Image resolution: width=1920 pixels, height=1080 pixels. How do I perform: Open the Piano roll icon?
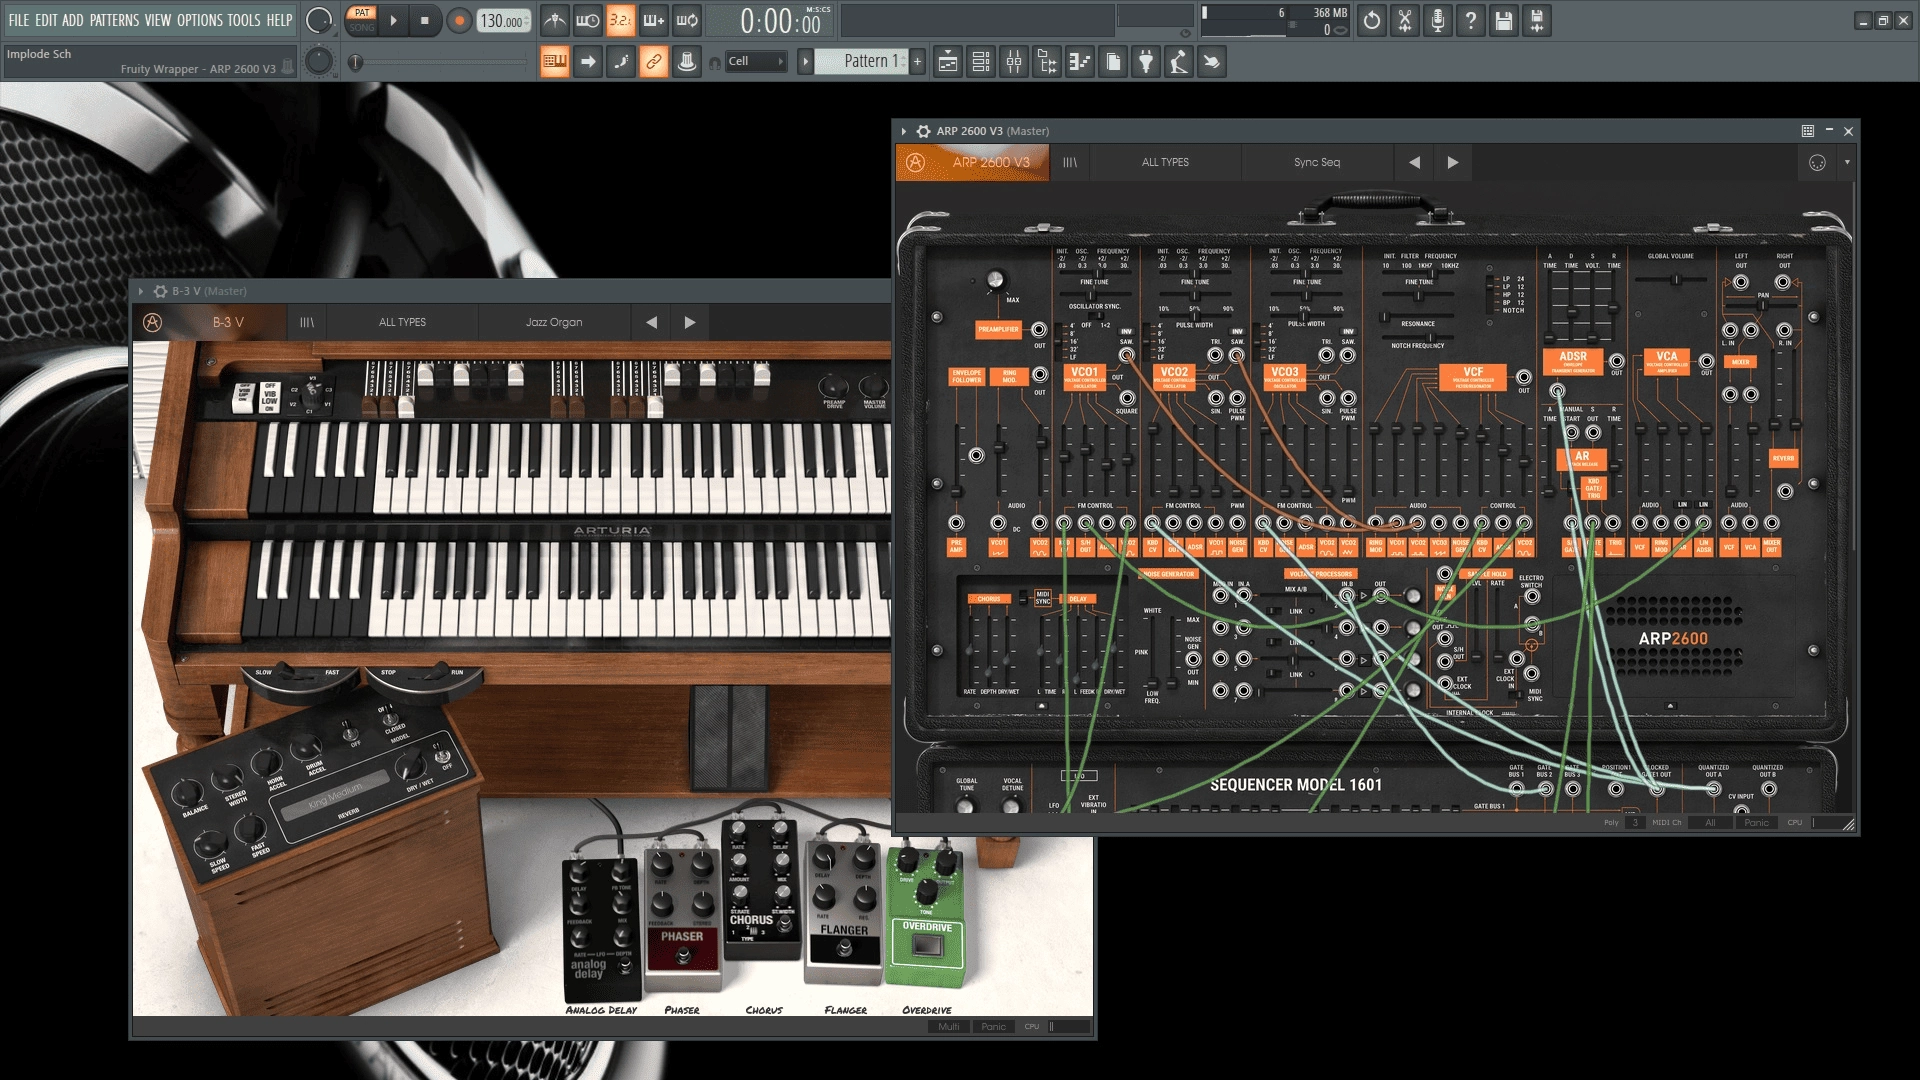pos(1080,62)
